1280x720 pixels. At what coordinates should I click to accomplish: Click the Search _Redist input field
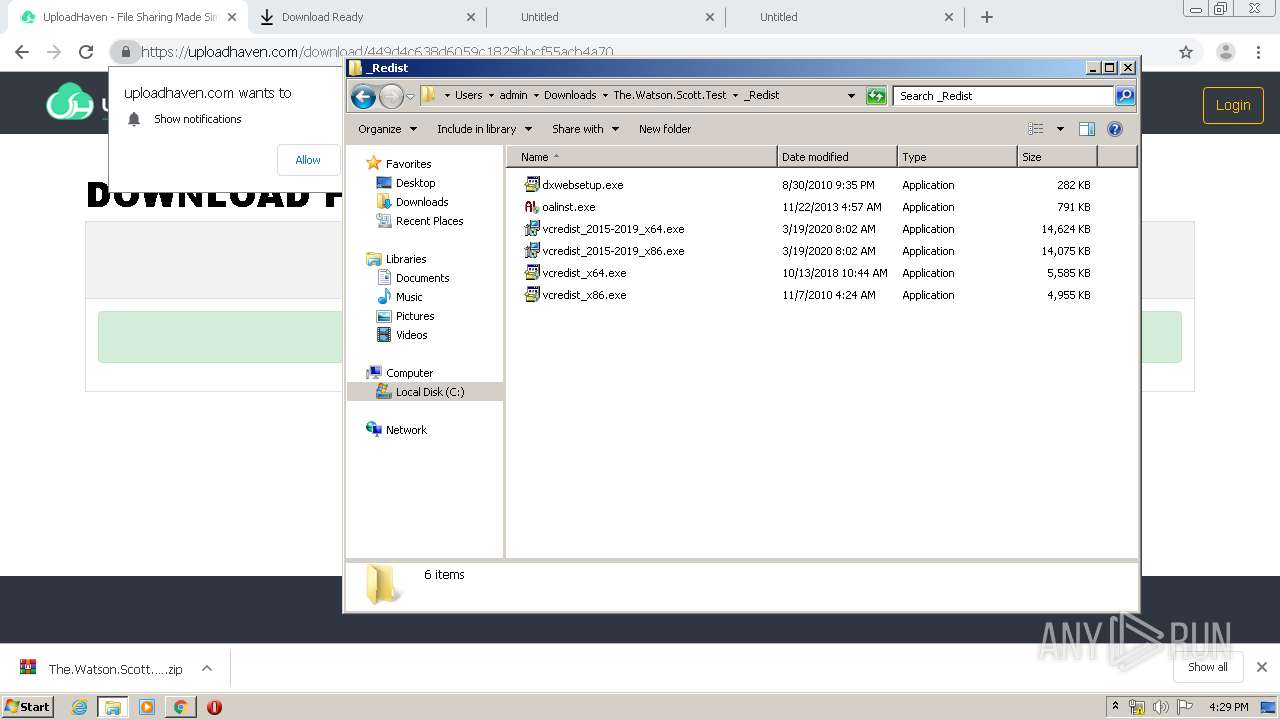1003,96
